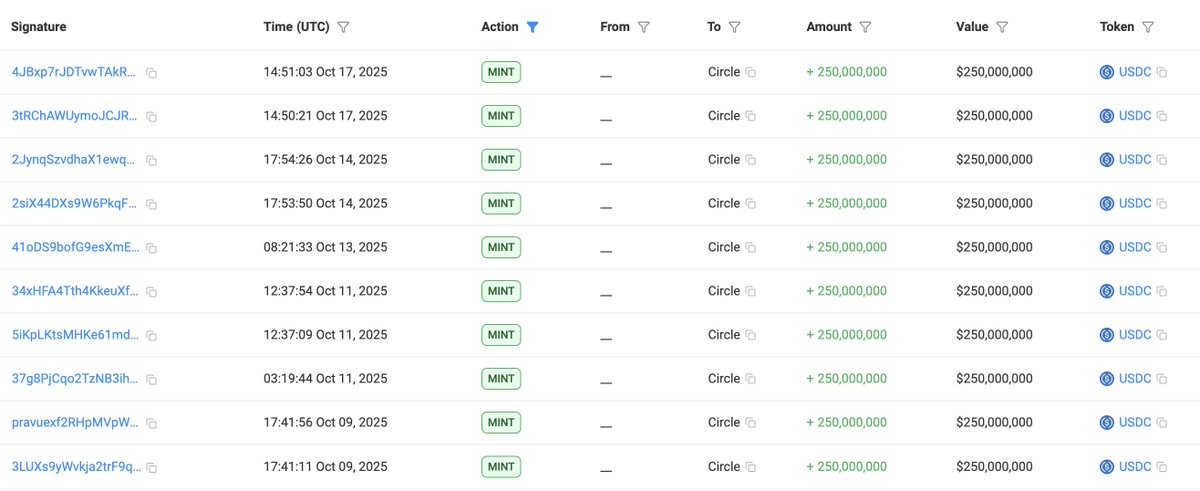Copy Circle address in 08:21:33 Oct 13 row
Screen dimensions: 1200x491
click(x=750, y=248)
